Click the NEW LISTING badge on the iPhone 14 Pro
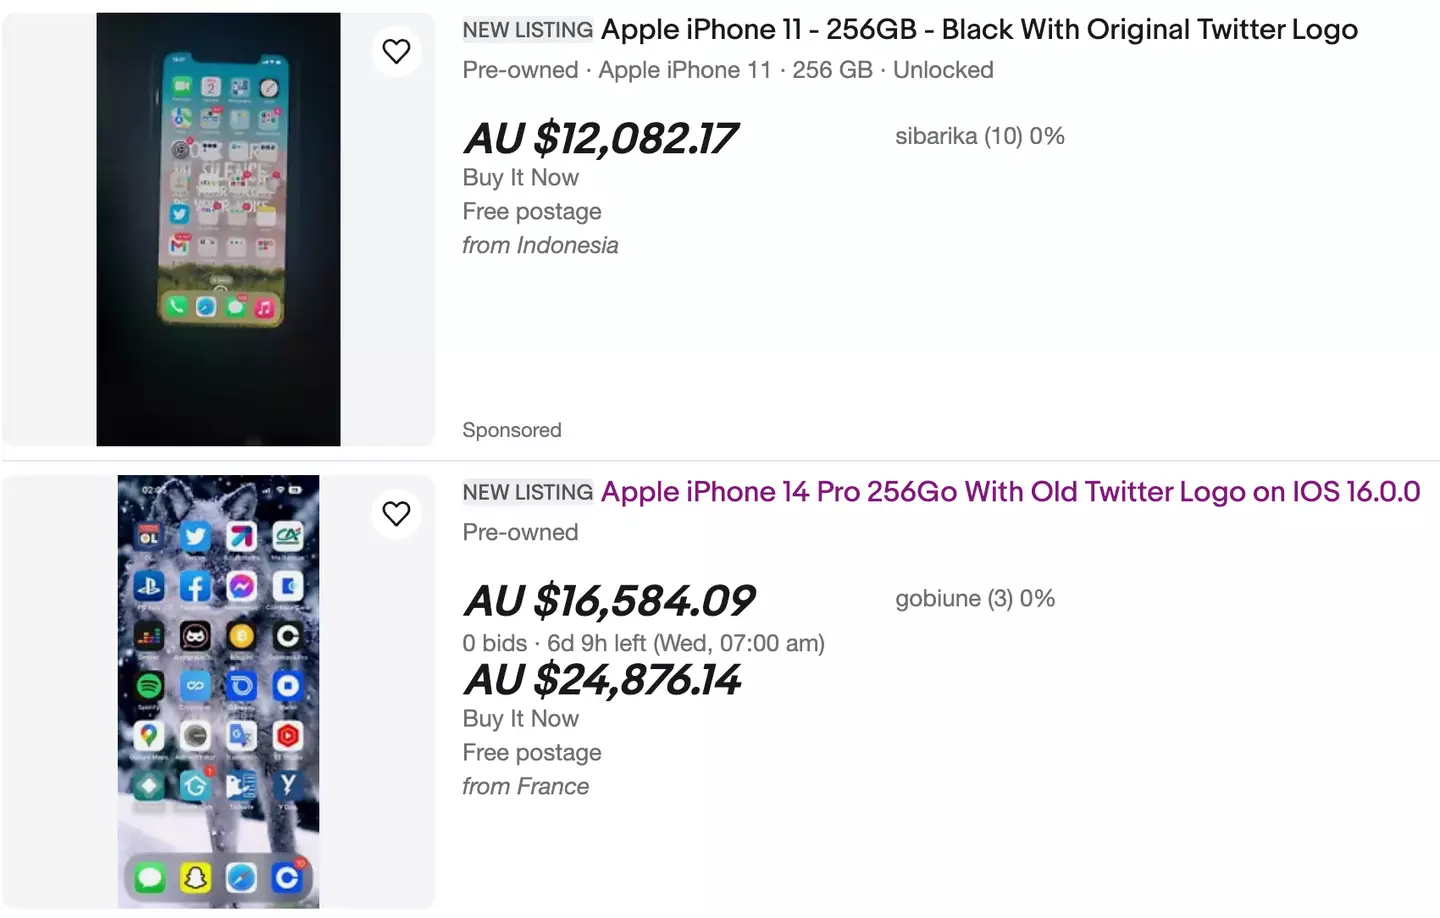This screenshot has height=918, width=1440. pos(528,492)
